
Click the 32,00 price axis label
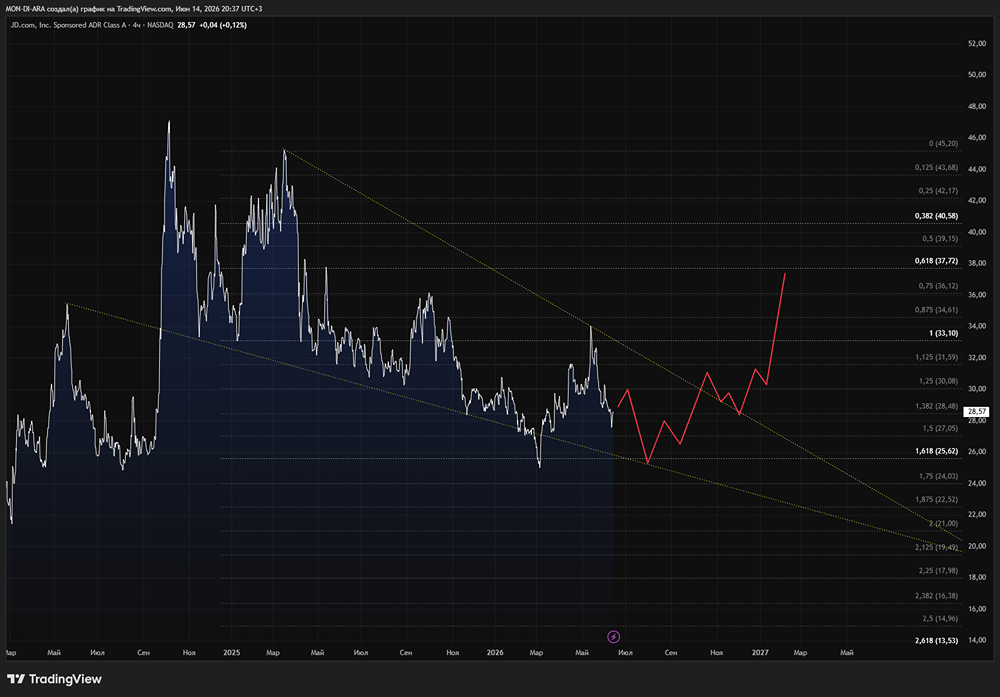pyautogui.click(x=977, y=358)
